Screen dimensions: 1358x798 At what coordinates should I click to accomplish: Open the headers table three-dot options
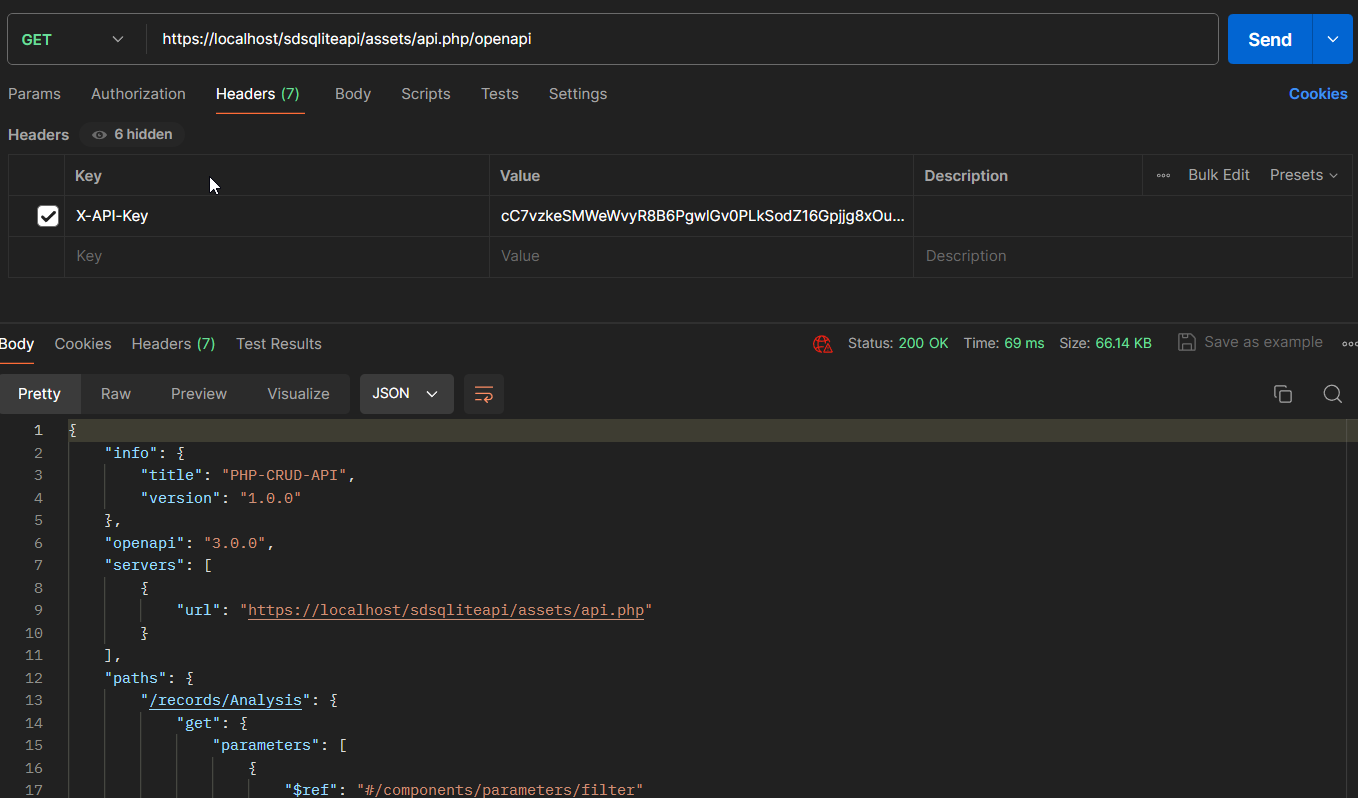click(x=1163, y=175)
